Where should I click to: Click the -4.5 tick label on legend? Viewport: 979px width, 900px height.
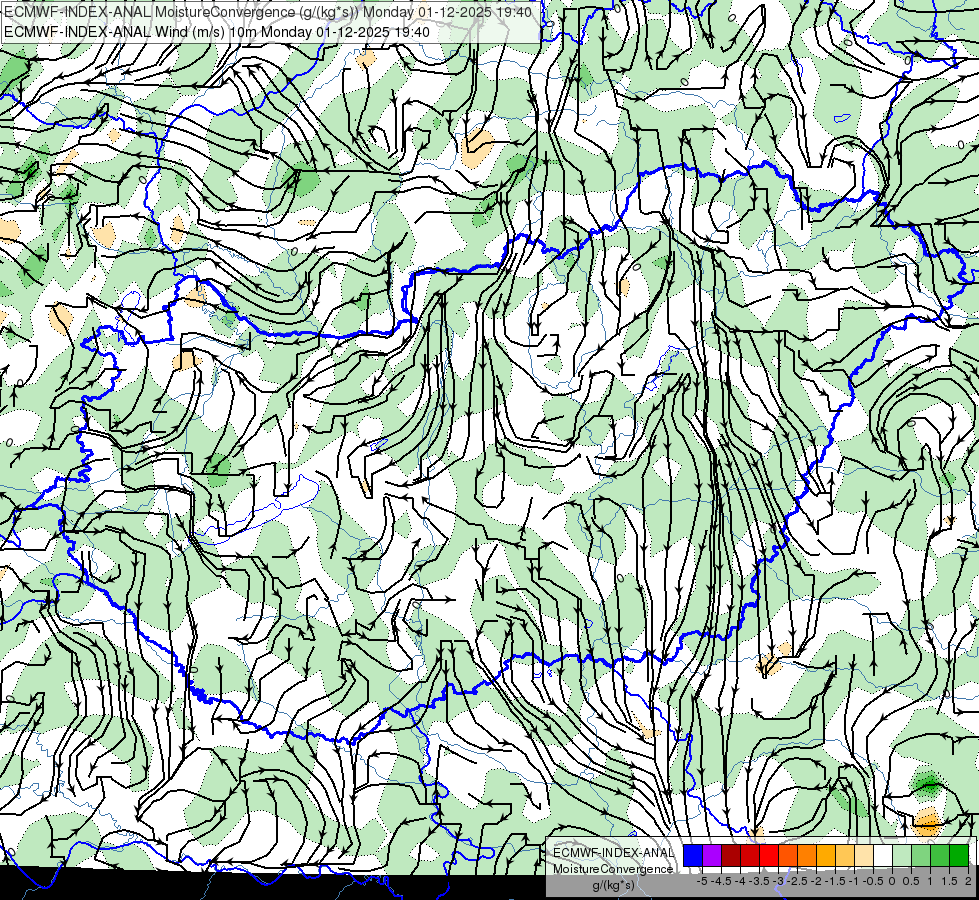(x=721, y=881)
